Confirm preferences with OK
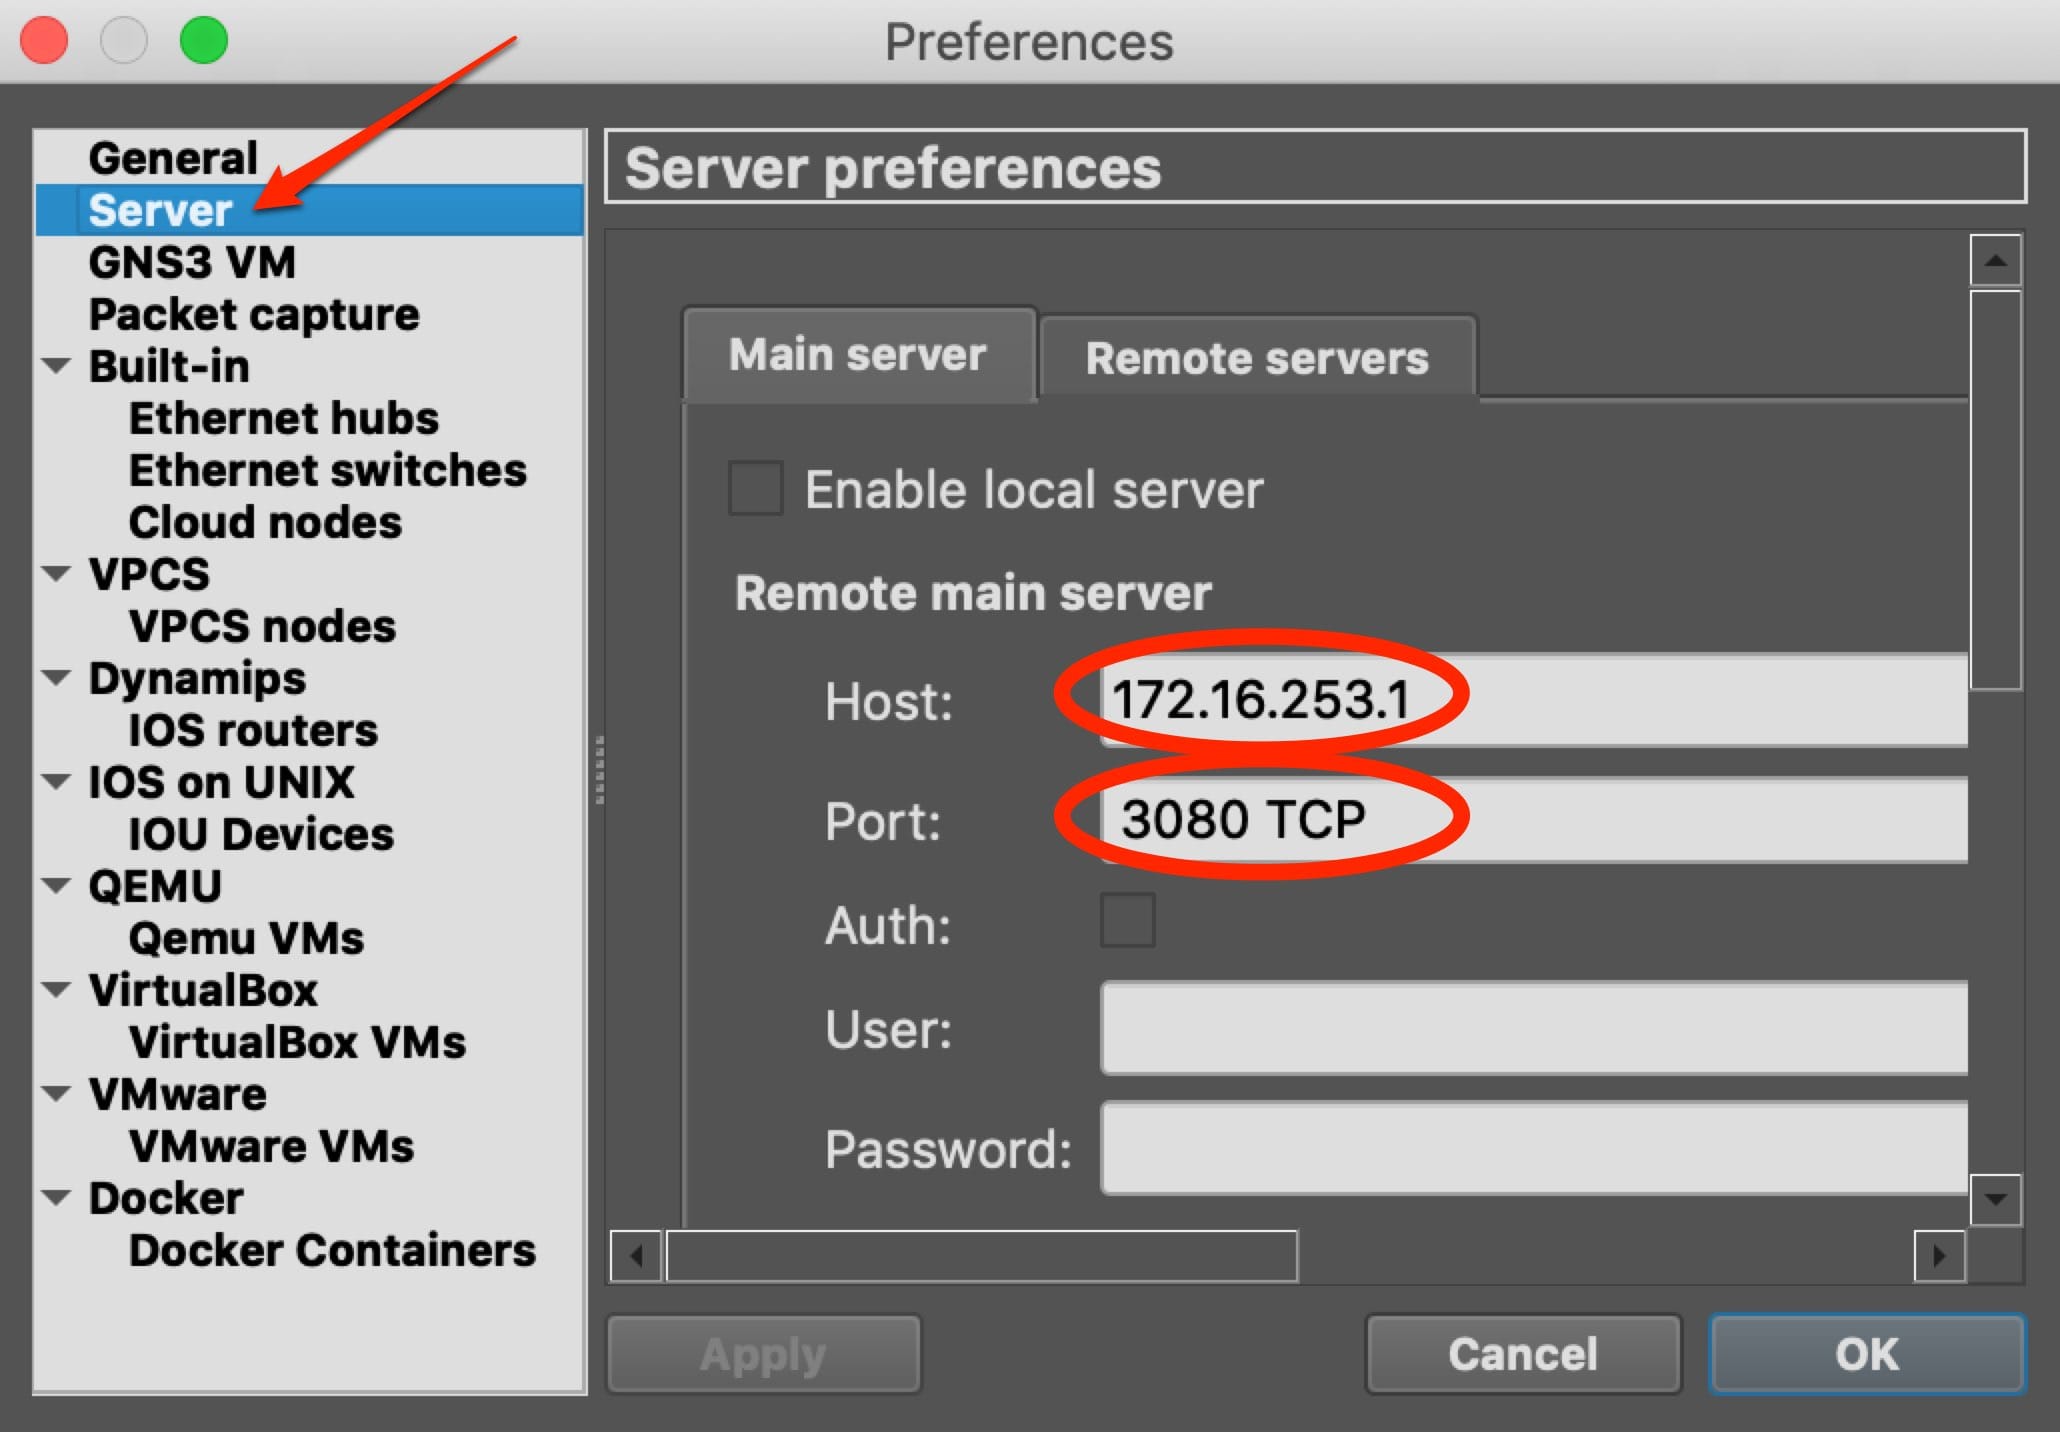The image size is (2060, 1432). pos(1867,1354)
